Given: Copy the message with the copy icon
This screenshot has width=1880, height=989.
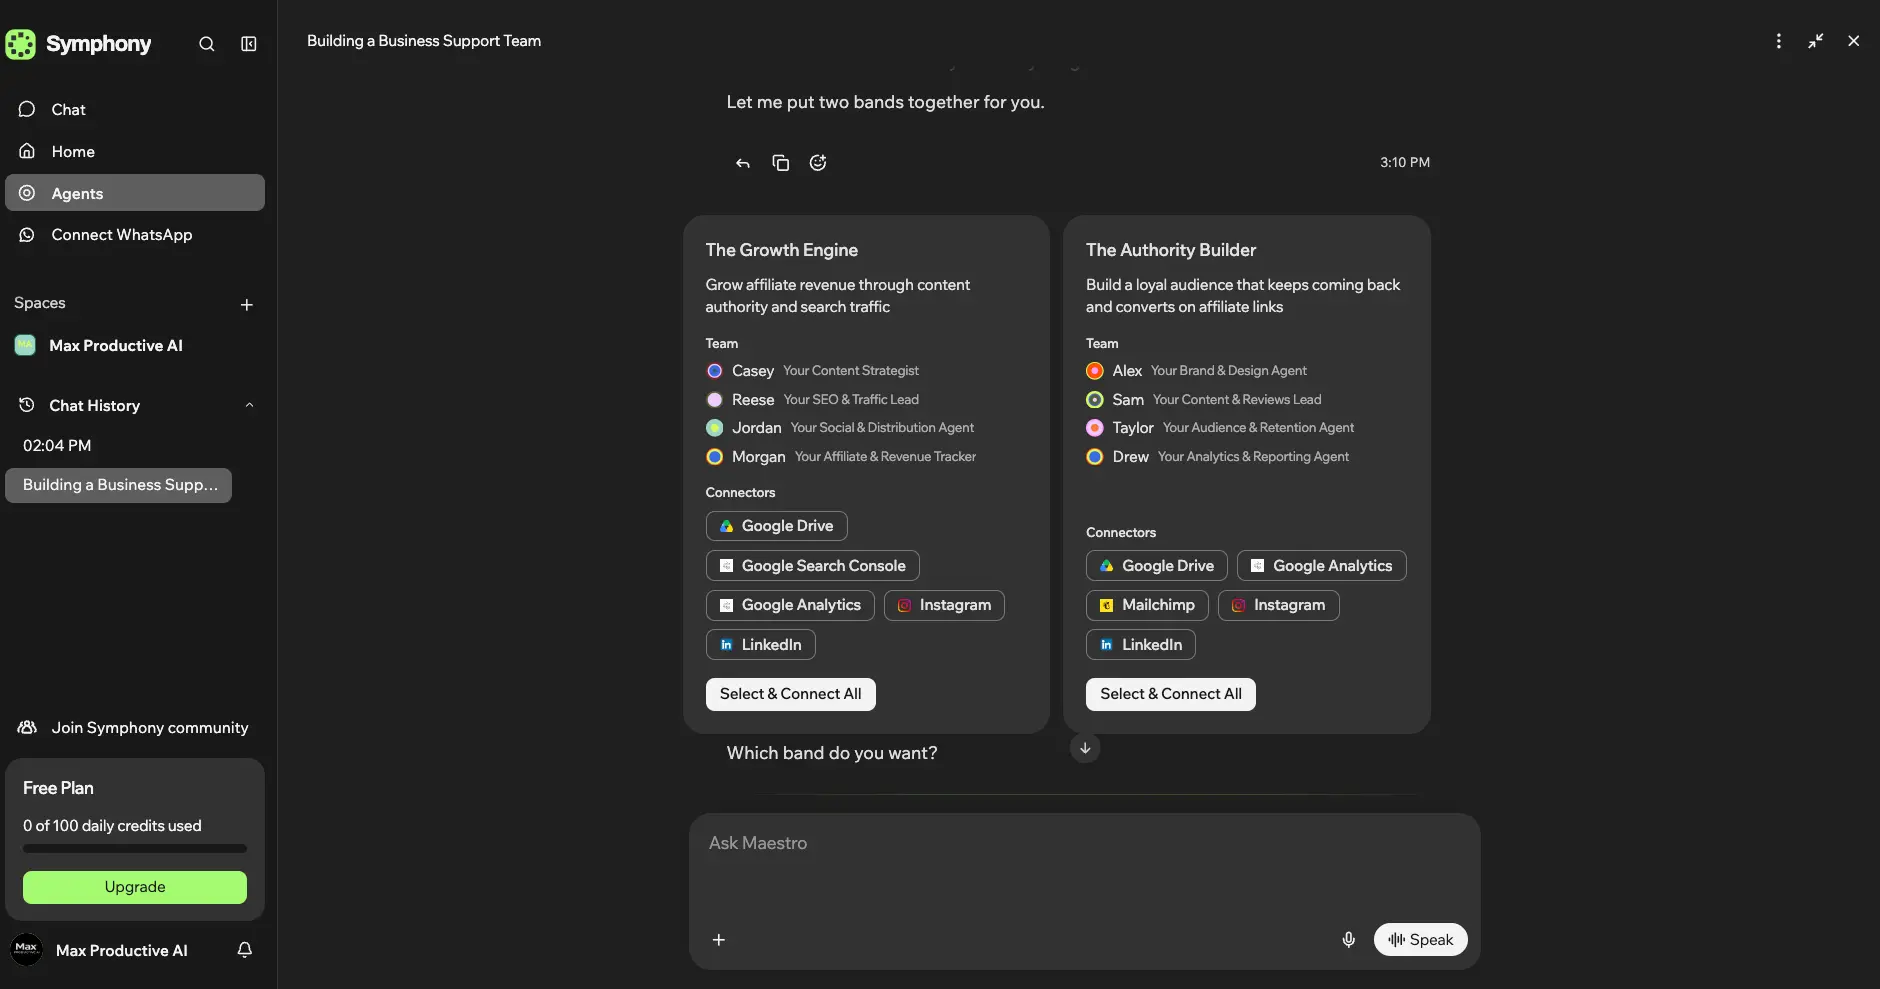Looking at the screenshot, I should (781, 163).
